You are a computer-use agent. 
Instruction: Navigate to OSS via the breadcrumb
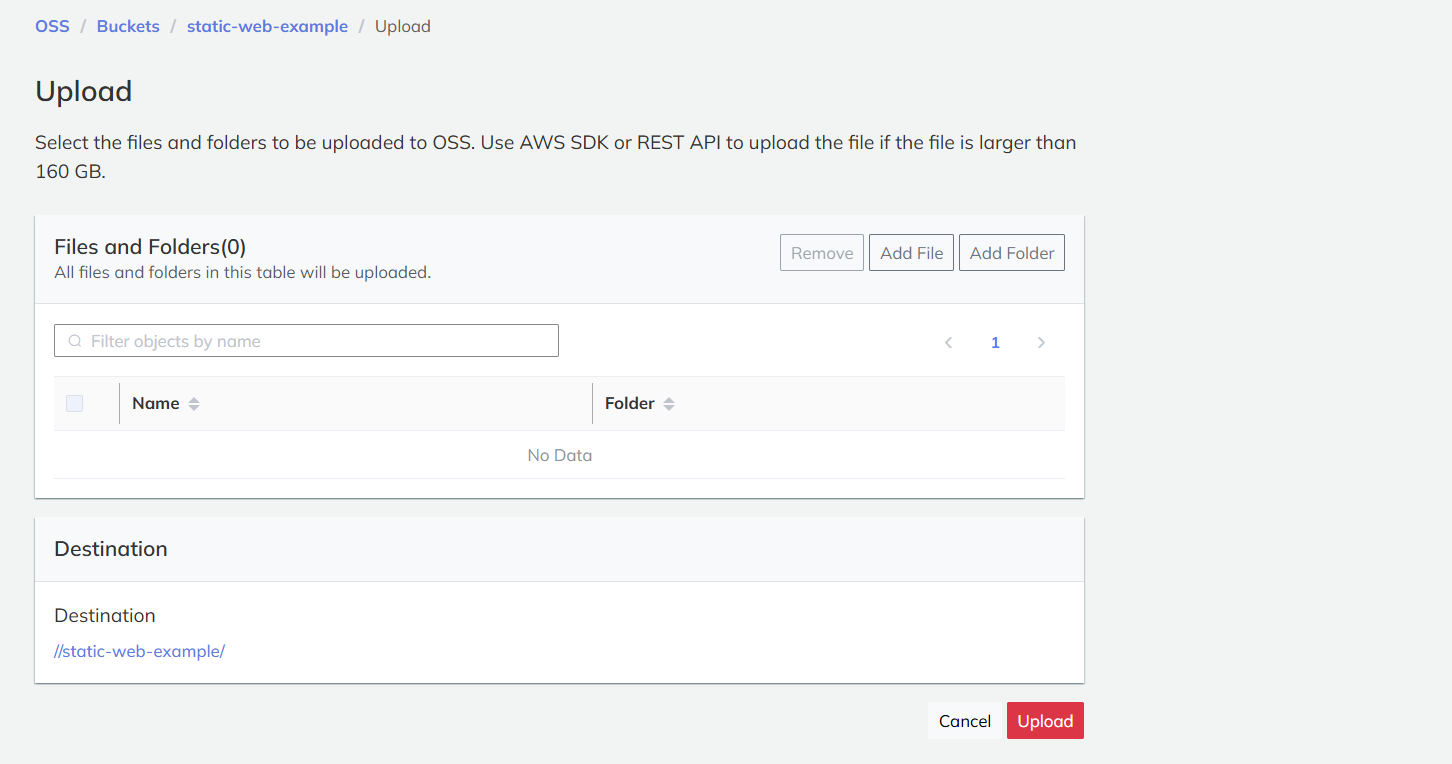(52, 26)
